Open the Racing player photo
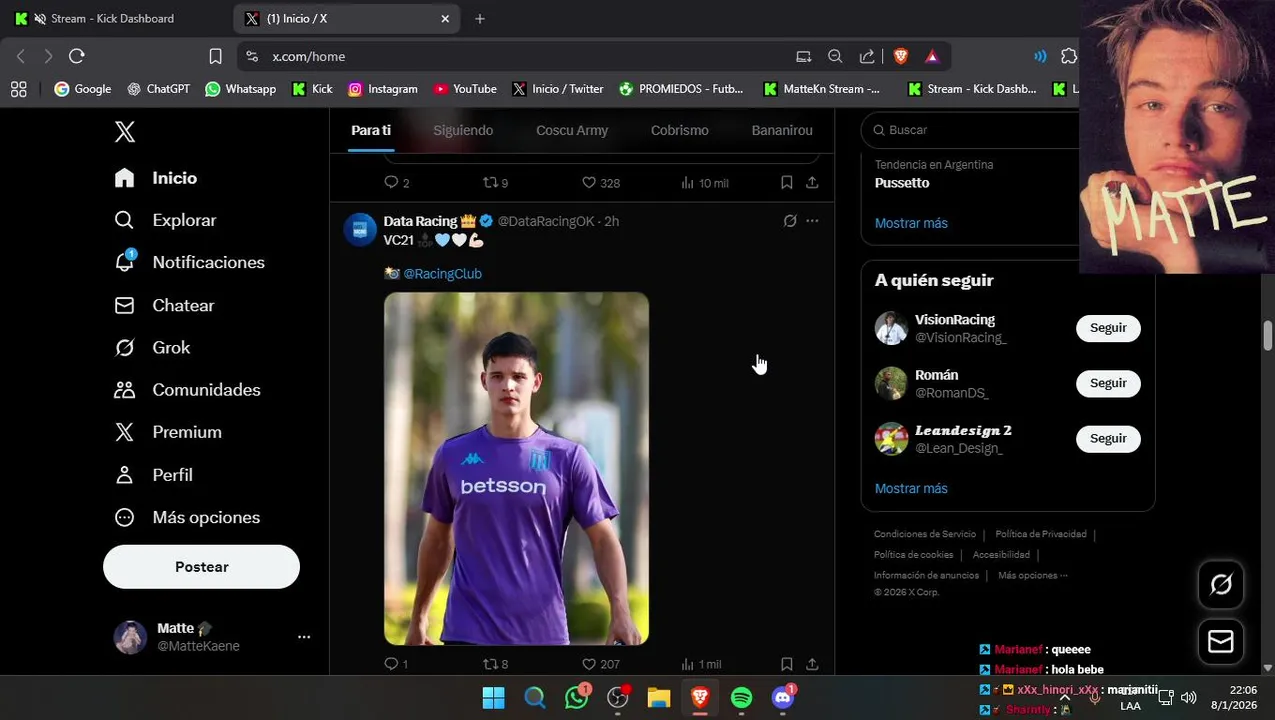Screen dimensions: 1275x720 click(x=516, y=468)
